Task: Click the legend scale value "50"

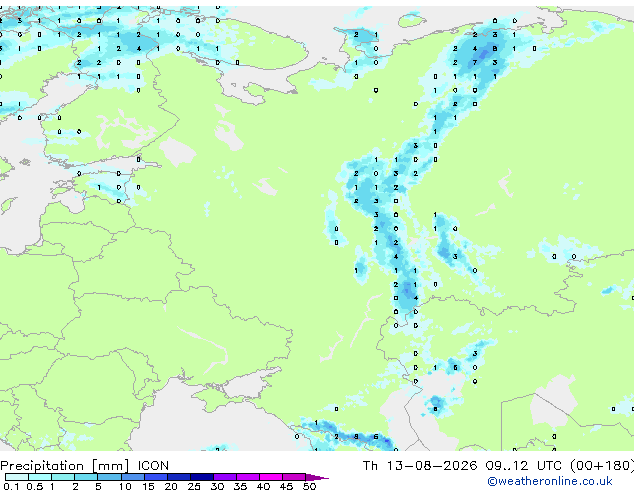Action: (309, 486)
